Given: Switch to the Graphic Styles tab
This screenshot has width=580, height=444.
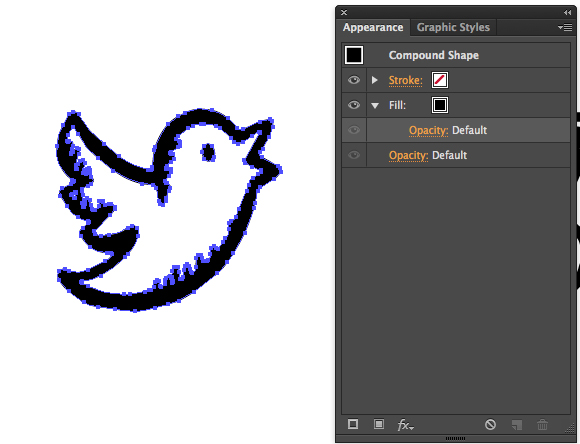Looking at the screenshot, I should point(453,27).
